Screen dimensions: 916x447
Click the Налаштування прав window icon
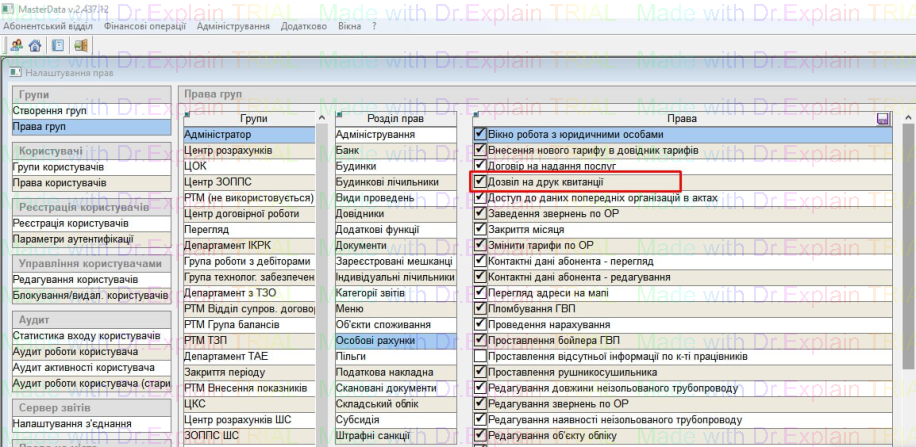point(14,74)
